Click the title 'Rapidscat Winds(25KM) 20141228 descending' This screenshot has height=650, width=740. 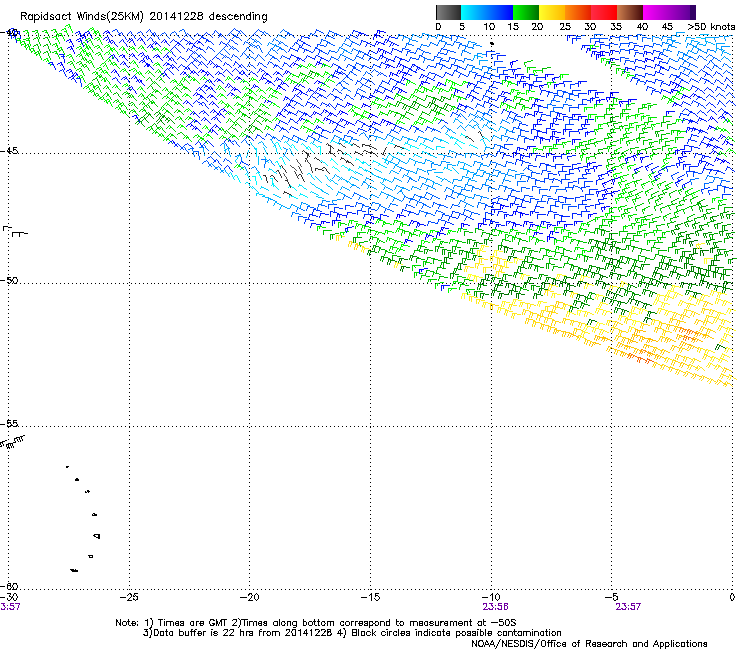point(144,16)
